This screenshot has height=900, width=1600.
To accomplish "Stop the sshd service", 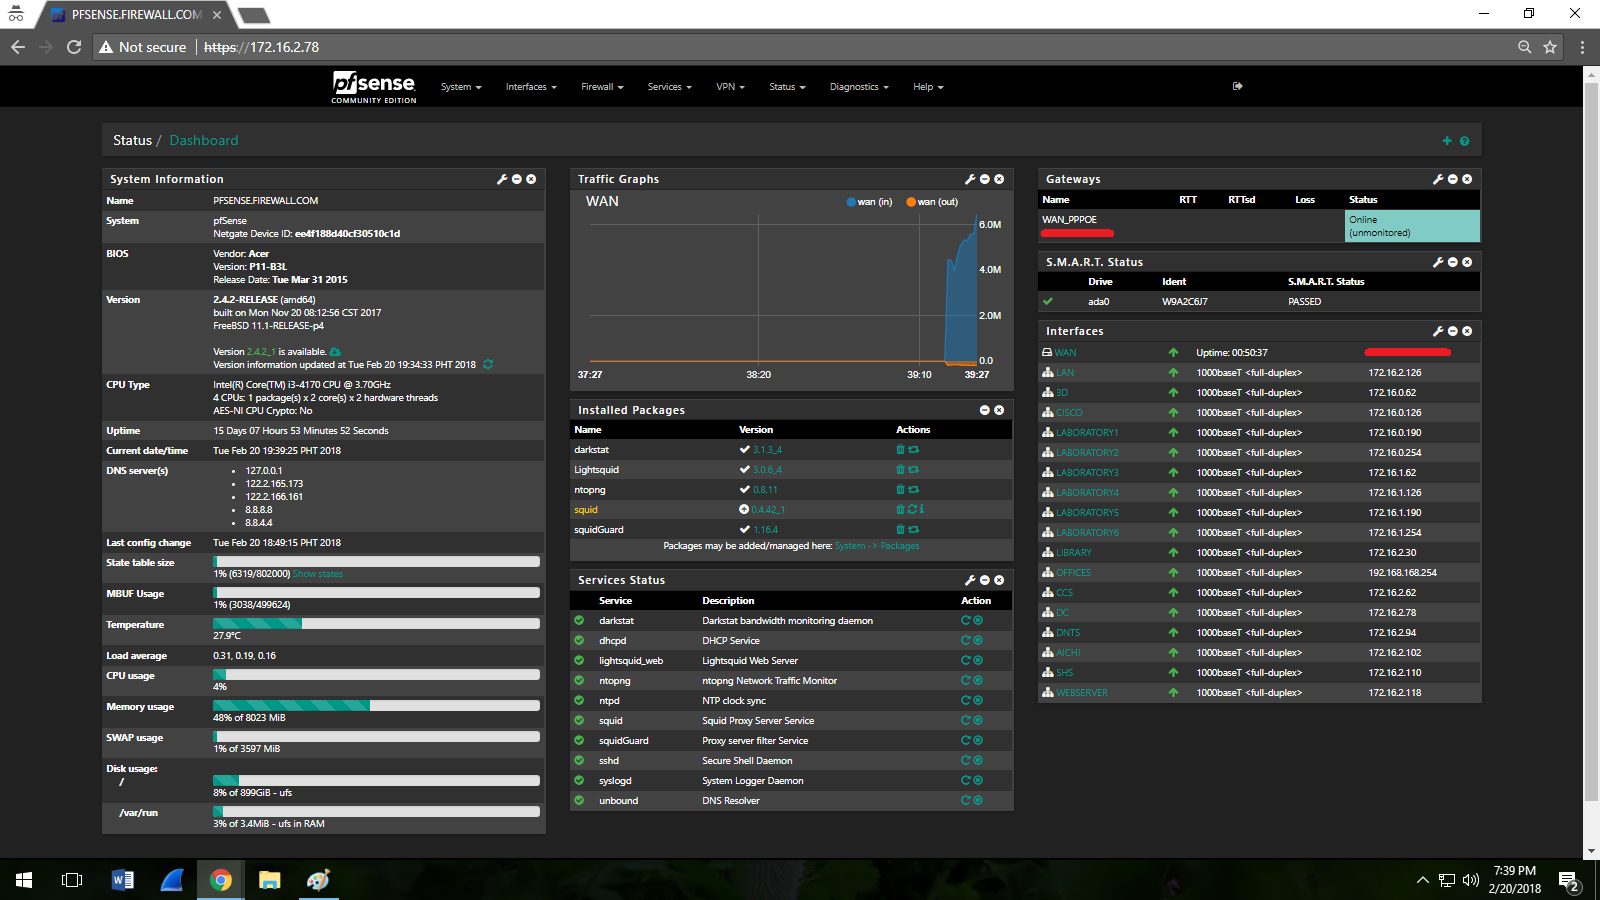I will coord(978,761).
